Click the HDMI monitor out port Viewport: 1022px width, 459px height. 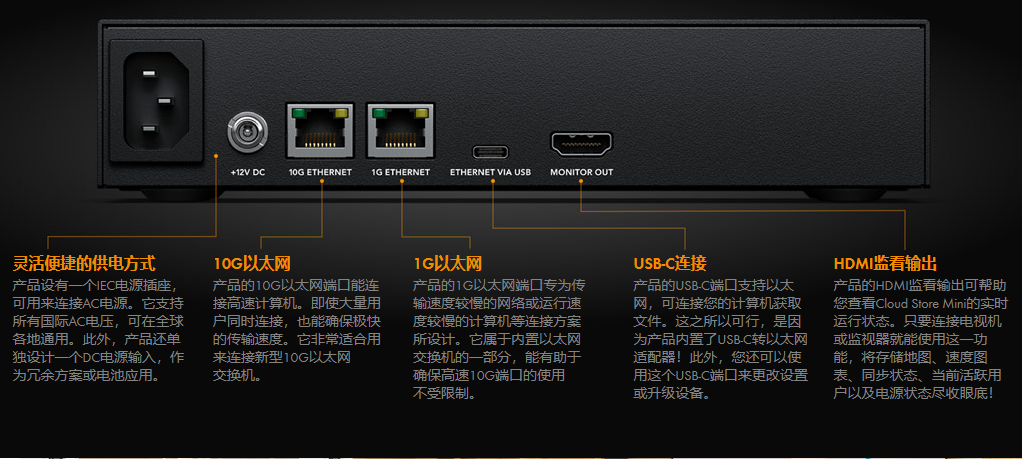pos(581,143)
